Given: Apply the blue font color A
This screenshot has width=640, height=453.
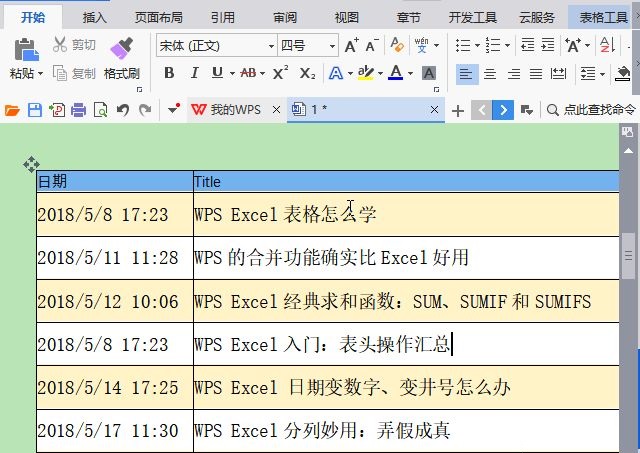Looking at the screenshot, I should pos(396,73).
